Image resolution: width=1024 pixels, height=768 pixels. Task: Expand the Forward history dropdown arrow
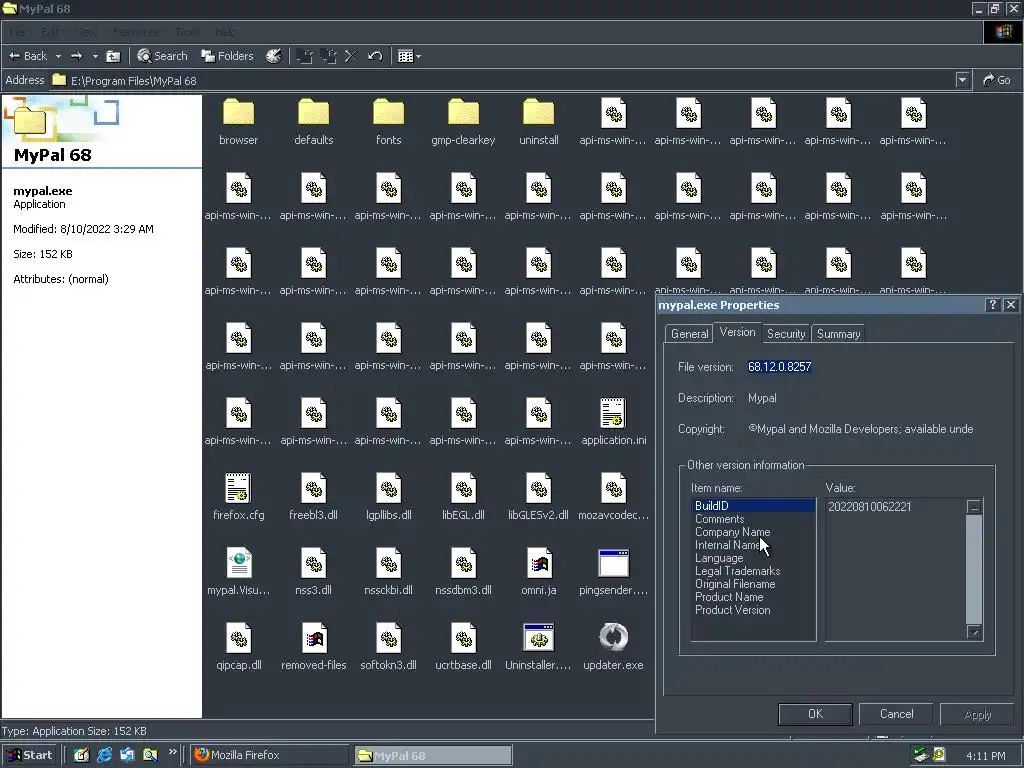[95, 56]
